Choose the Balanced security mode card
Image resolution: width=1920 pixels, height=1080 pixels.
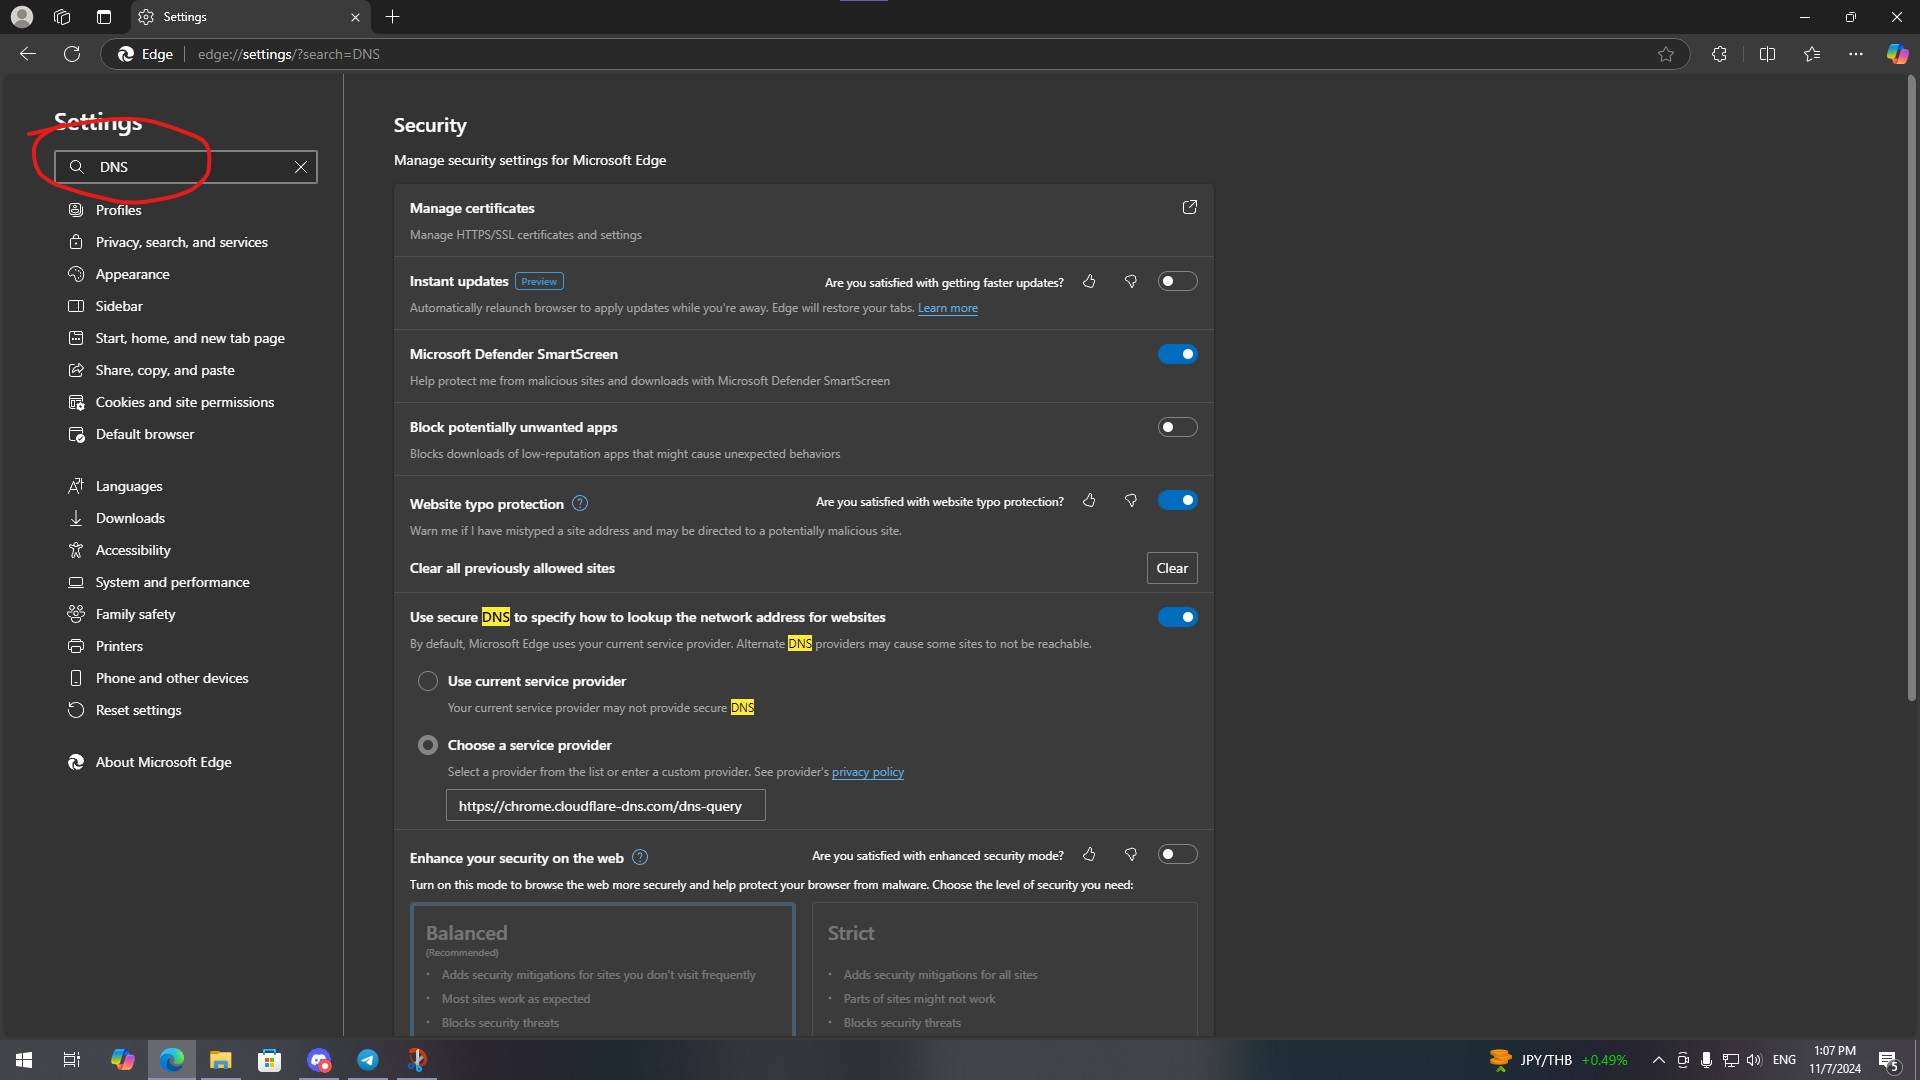(x=603, y=969)
